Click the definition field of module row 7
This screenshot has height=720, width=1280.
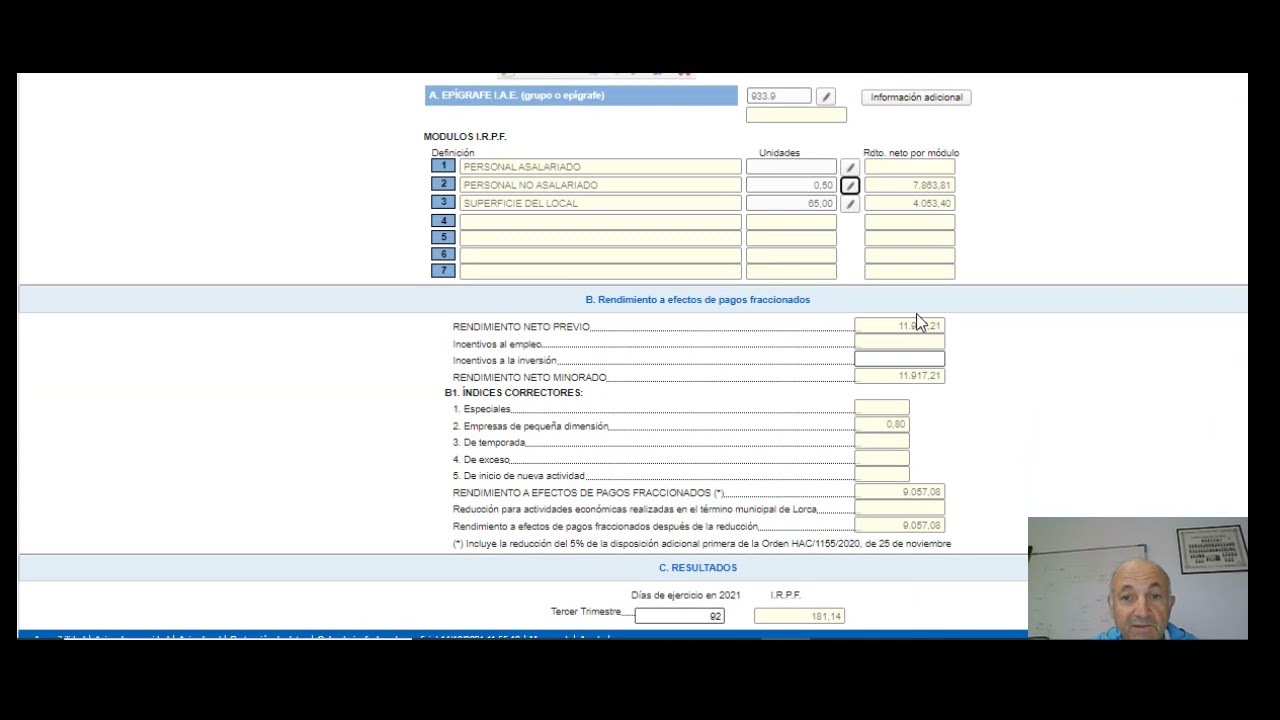pos(600,271)
